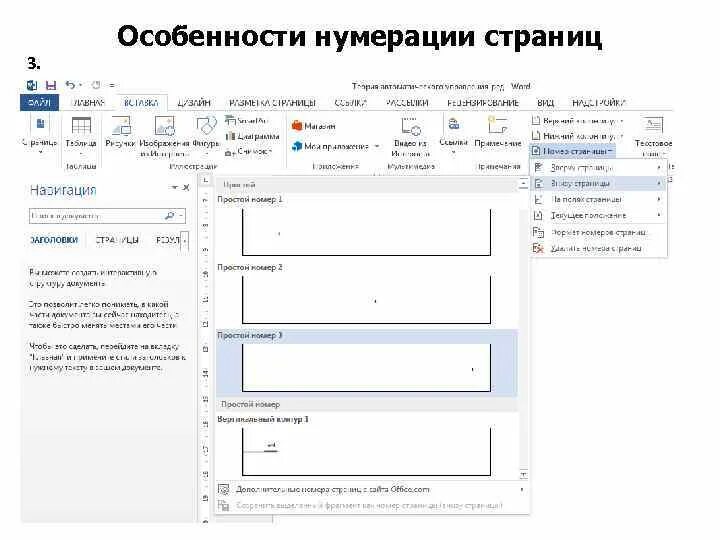
Task: Open the Ссылки links button
Action: tap(453, 135)
